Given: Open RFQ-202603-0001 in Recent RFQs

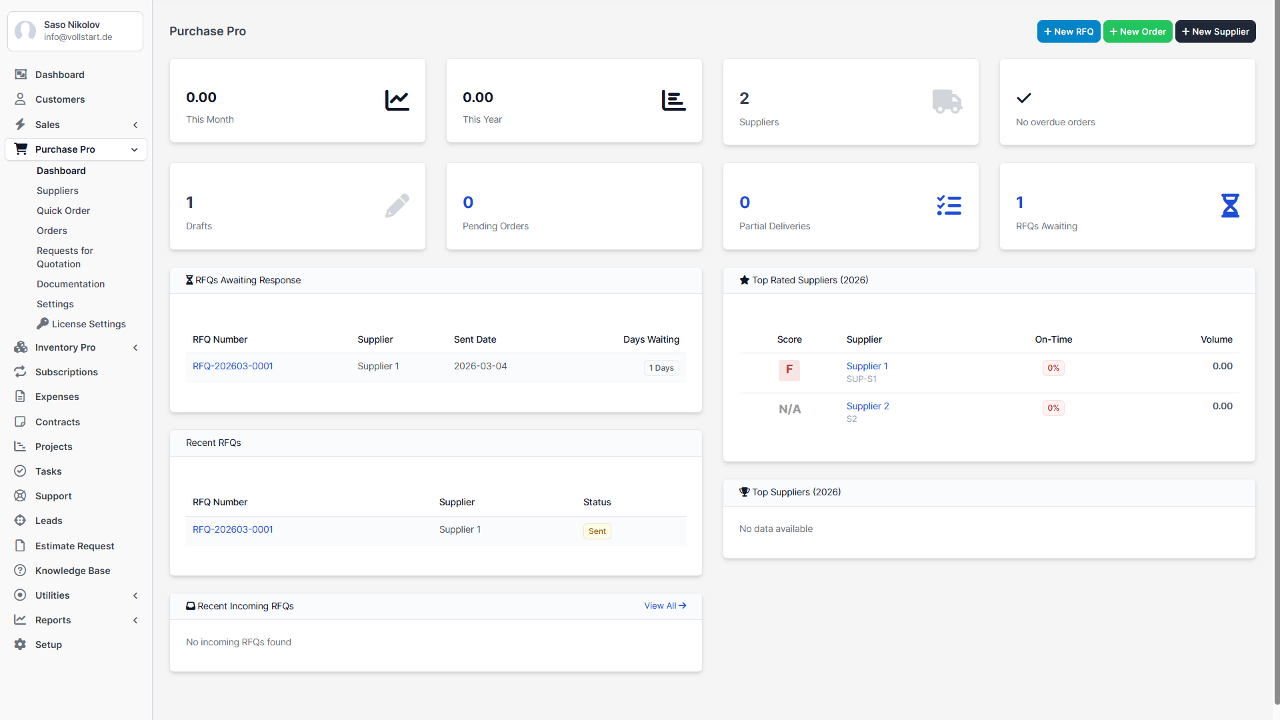Looking at the screenshot, I should pyautogui.click(x=233, y=529).
